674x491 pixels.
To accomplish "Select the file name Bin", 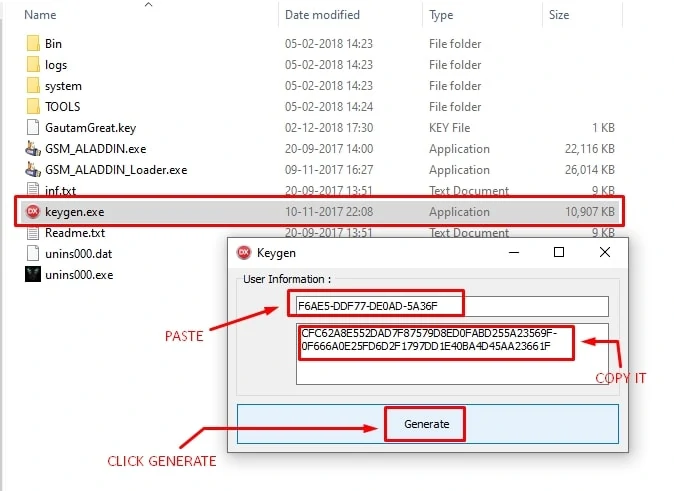I will tap(53, 44).
